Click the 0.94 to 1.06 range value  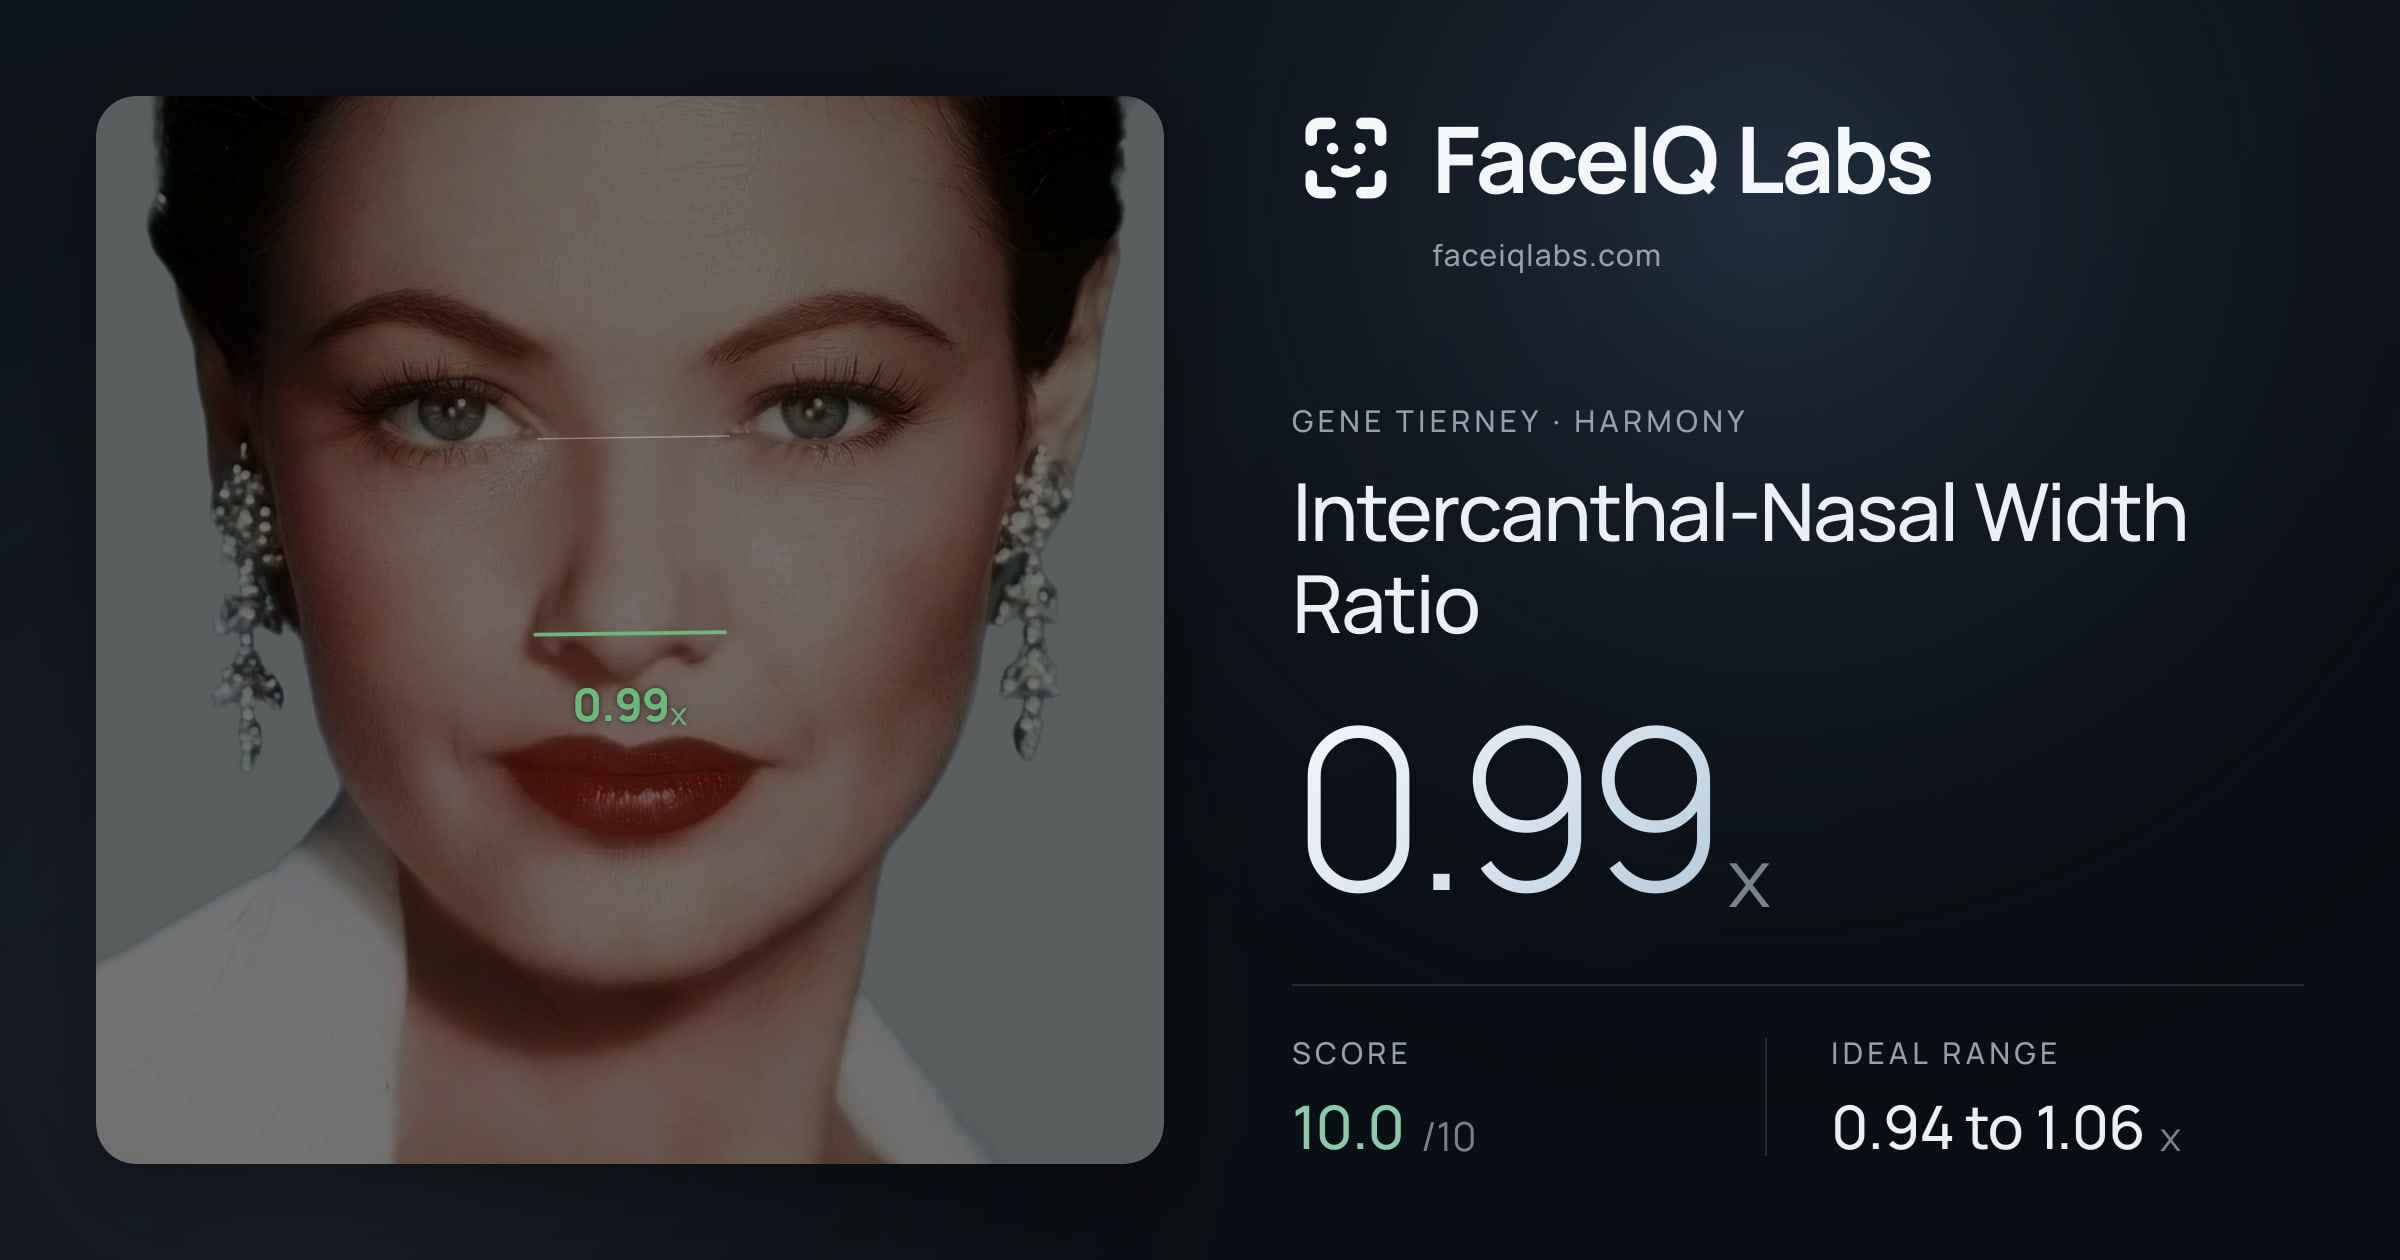[x=2006, y=1128]
